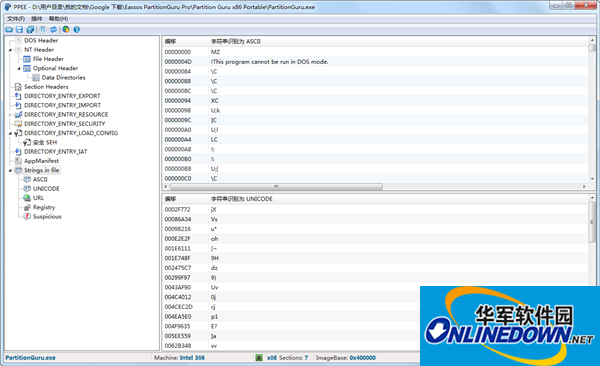Click the blue Help question-mark icon
The image size is (600, 366).
[77, 29]
